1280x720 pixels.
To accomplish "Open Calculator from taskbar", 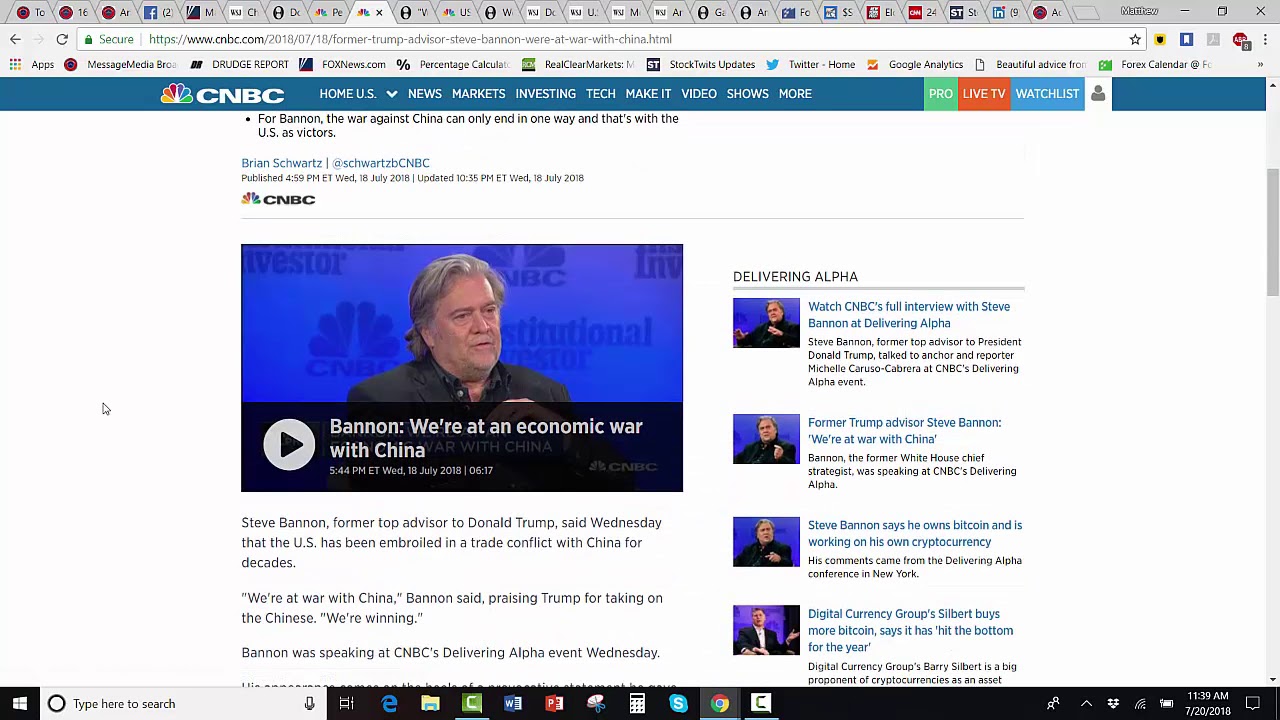I will [637, 704].
